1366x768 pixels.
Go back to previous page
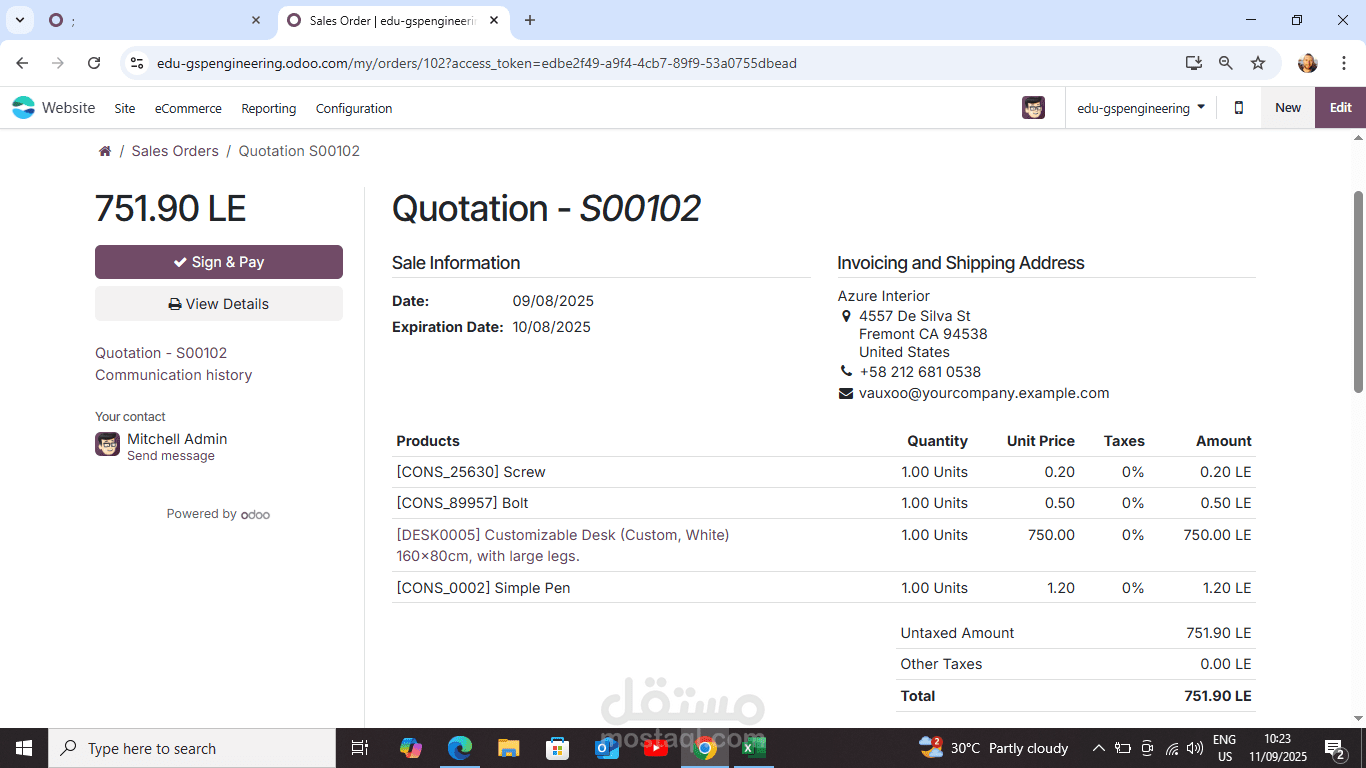coord(22,63)
